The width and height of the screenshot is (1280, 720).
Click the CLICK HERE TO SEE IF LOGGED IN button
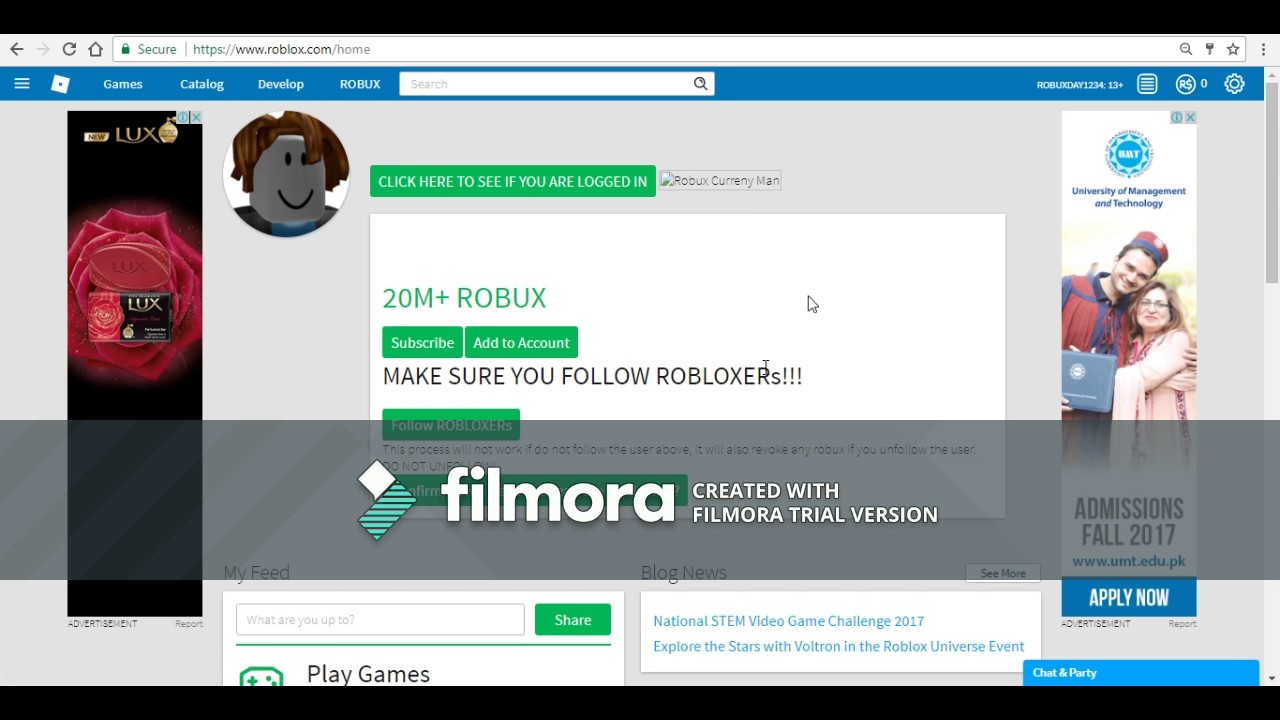[x=513, y=181]
